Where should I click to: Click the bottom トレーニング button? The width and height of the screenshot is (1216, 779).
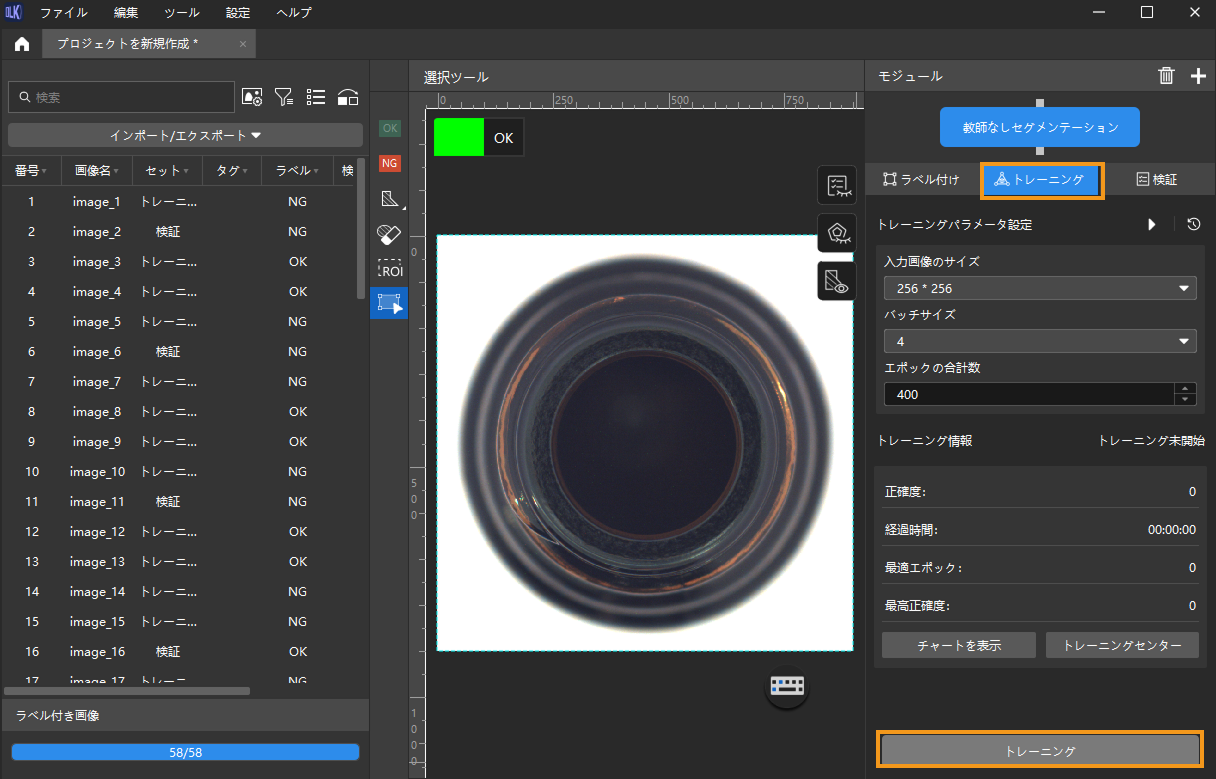click(1040, 750)
